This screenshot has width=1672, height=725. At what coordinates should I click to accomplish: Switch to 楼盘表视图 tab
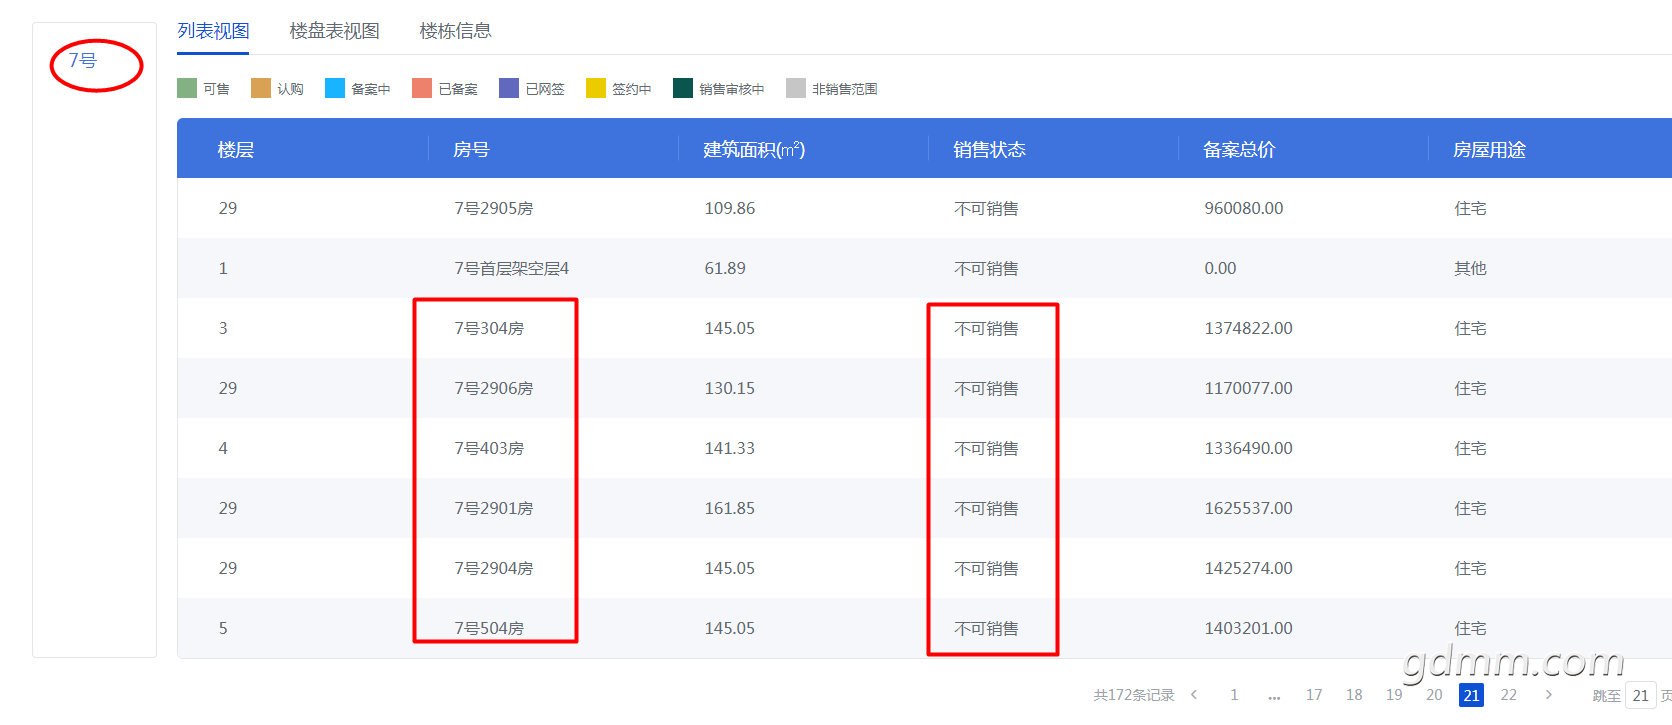click(334, 31)
